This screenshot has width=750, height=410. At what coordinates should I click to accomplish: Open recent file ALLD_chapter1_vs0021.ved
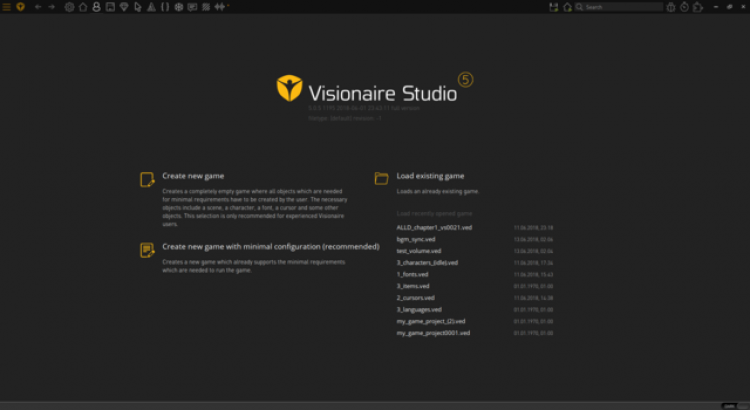(434, 228)
